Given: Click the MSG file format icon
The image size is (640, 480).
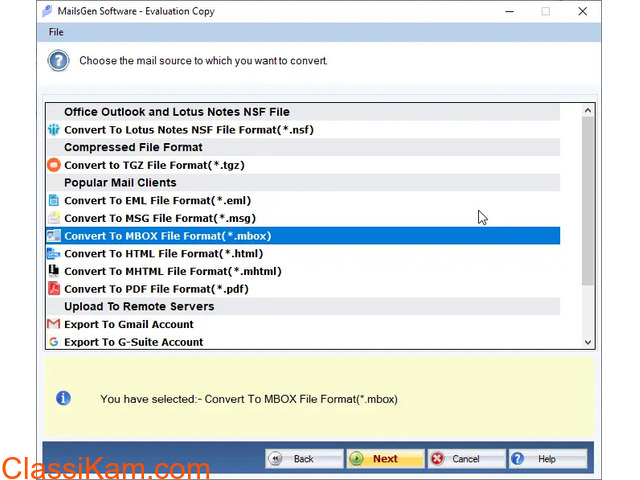Looking at the screenshot, I should 54,218.
